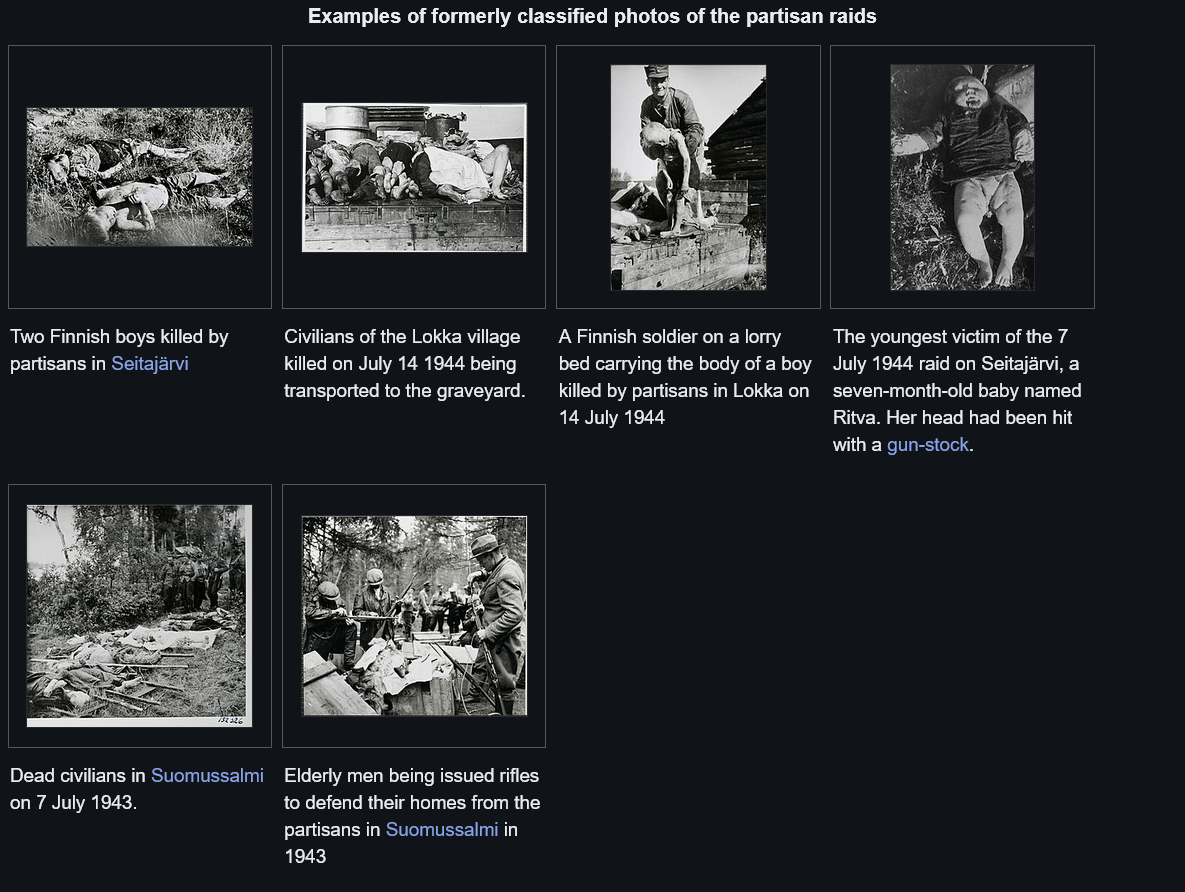Open Suomussalmi link in Dead civilians caption
This screenshot has width=1185, height=892.
point(207,776)
